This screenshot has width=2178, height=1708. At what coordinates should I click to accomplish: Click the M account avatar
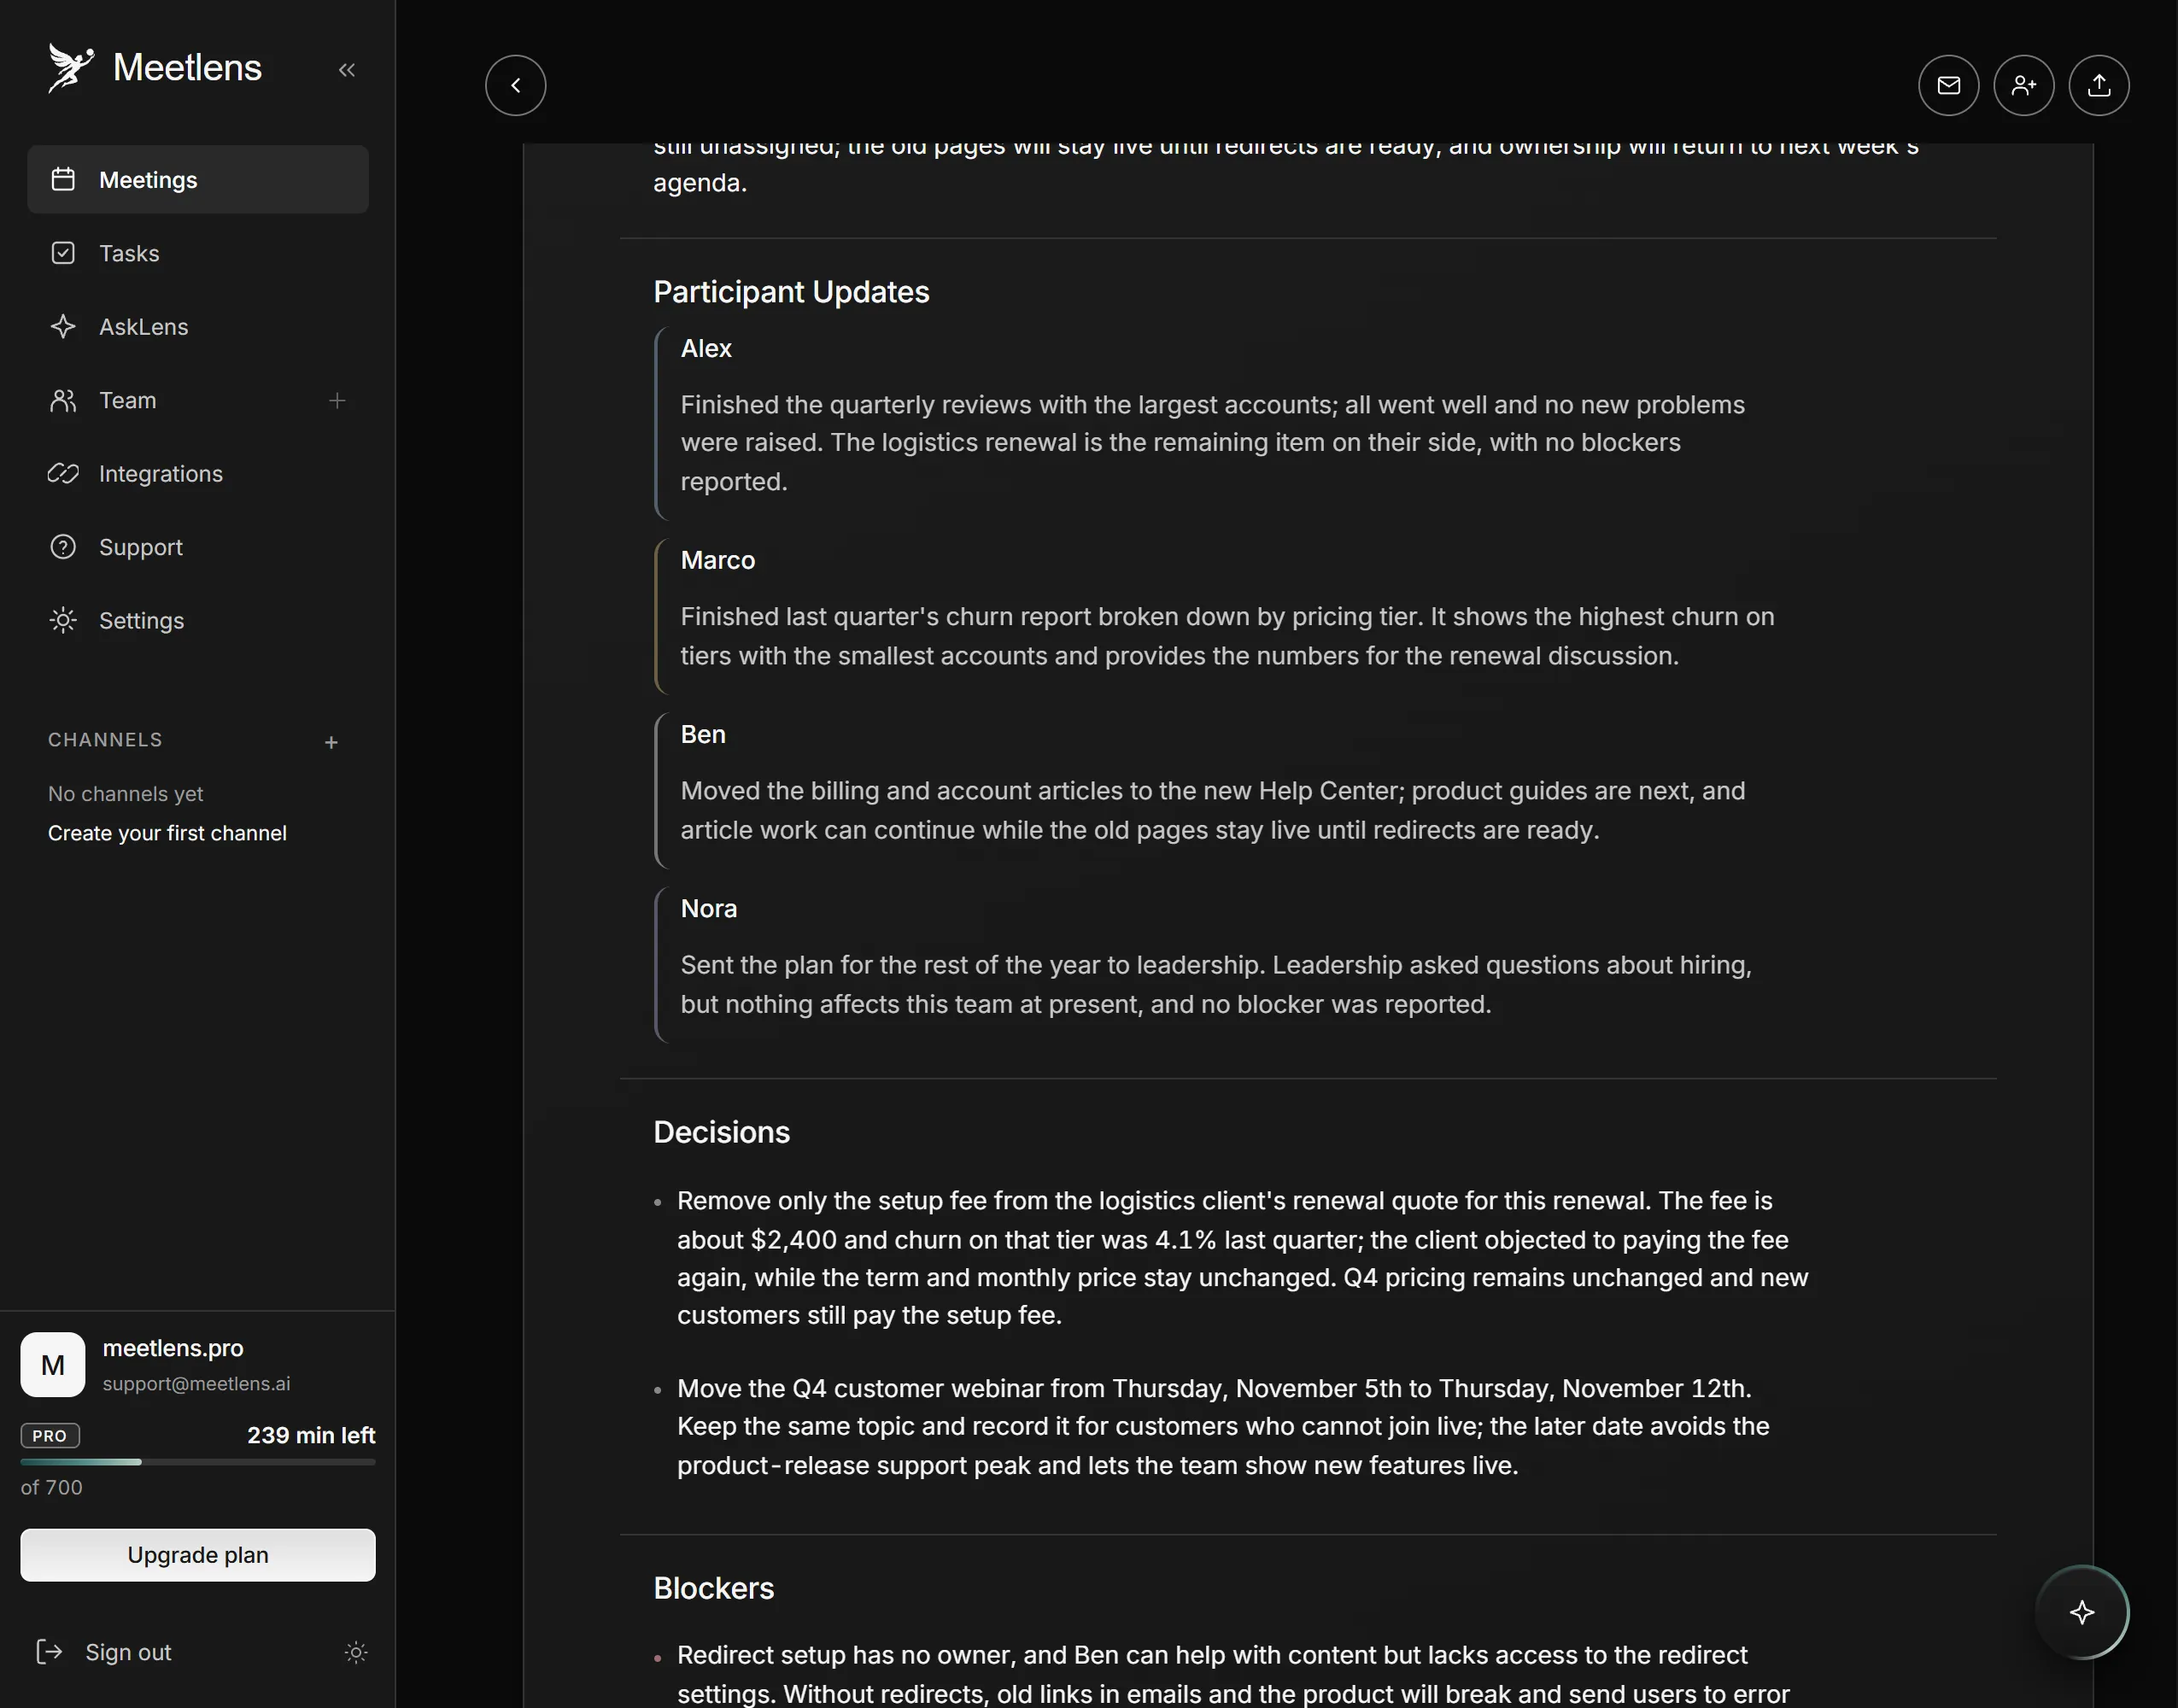tap(53, 1365)
